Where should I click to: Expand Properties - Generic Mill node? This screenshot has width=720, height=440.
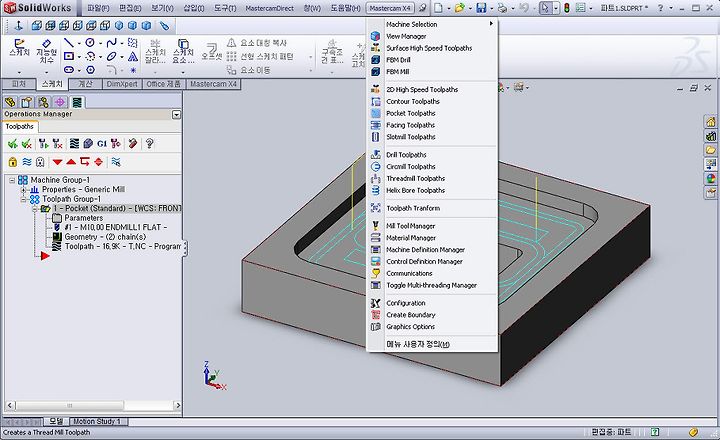(x=23, y=190)
